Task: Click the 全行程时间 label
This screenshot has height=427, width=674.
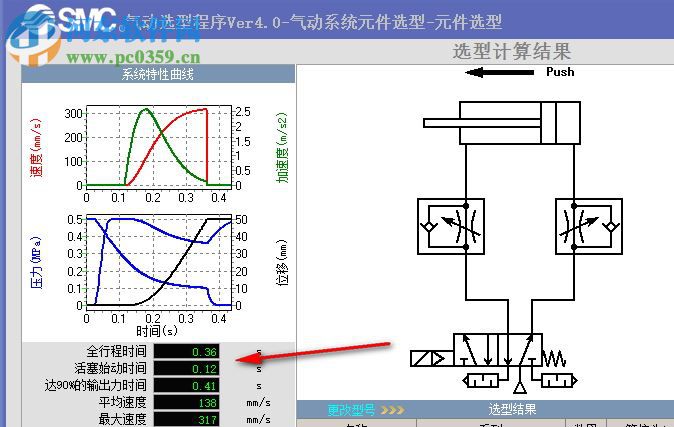Action: click(x=116, y=351)
